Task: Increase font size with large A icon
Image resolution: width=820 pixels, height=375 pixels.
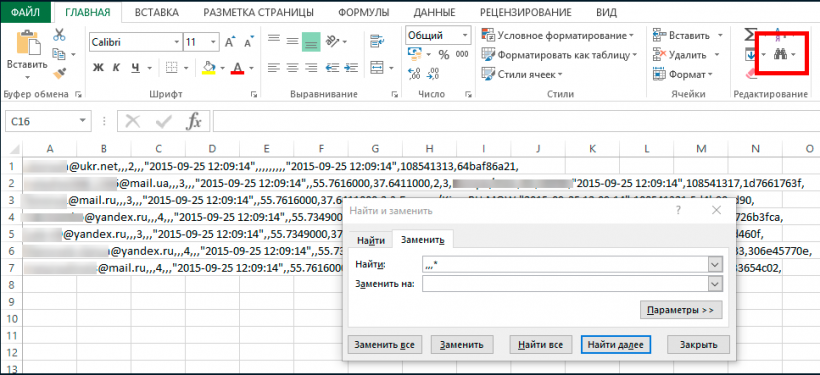Action: pyautogui.click(x=230, y=42)
